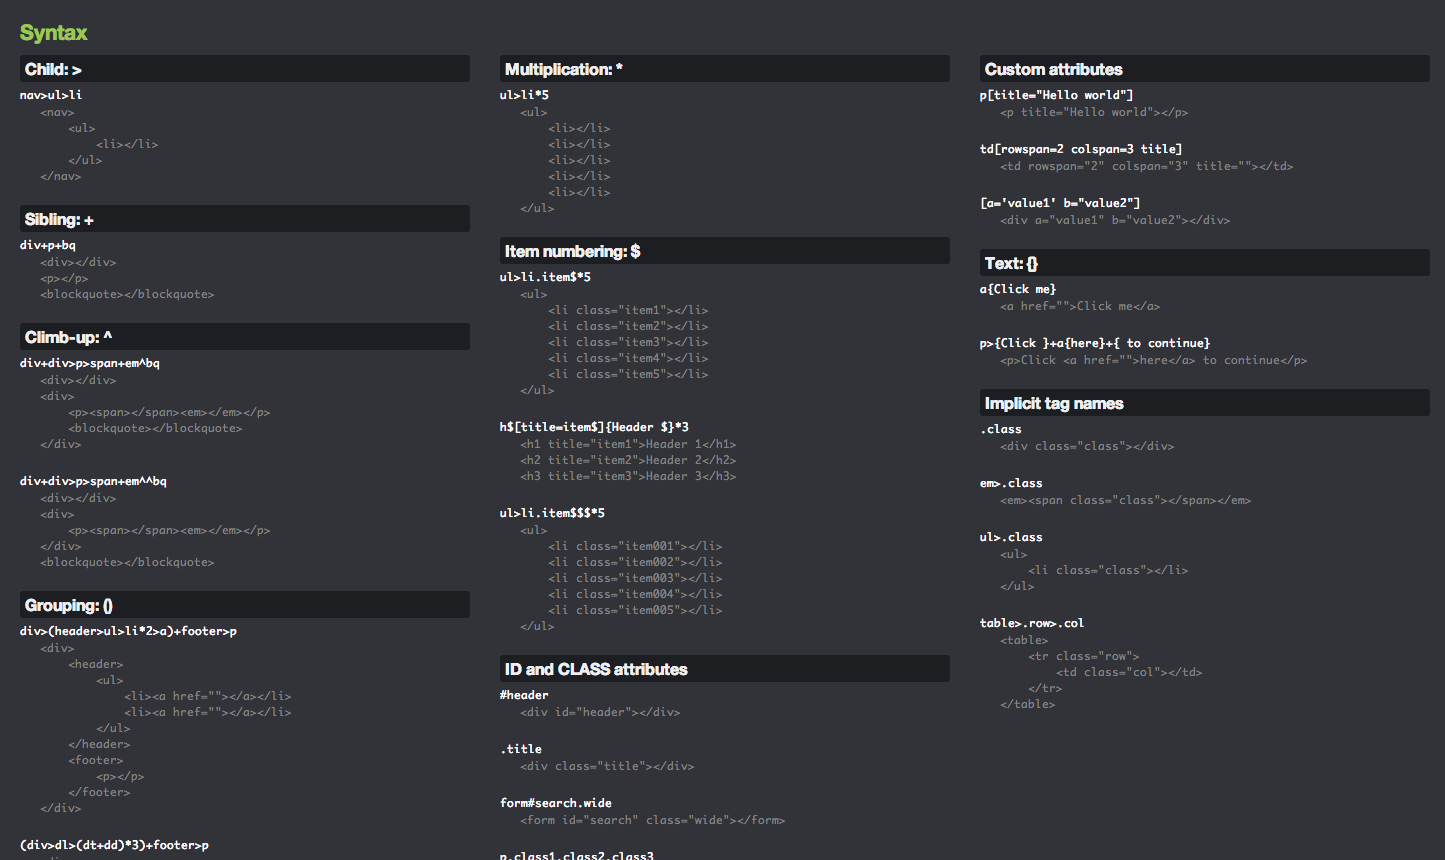Select the "Climb-up: ^" section header

pos(68,337)
